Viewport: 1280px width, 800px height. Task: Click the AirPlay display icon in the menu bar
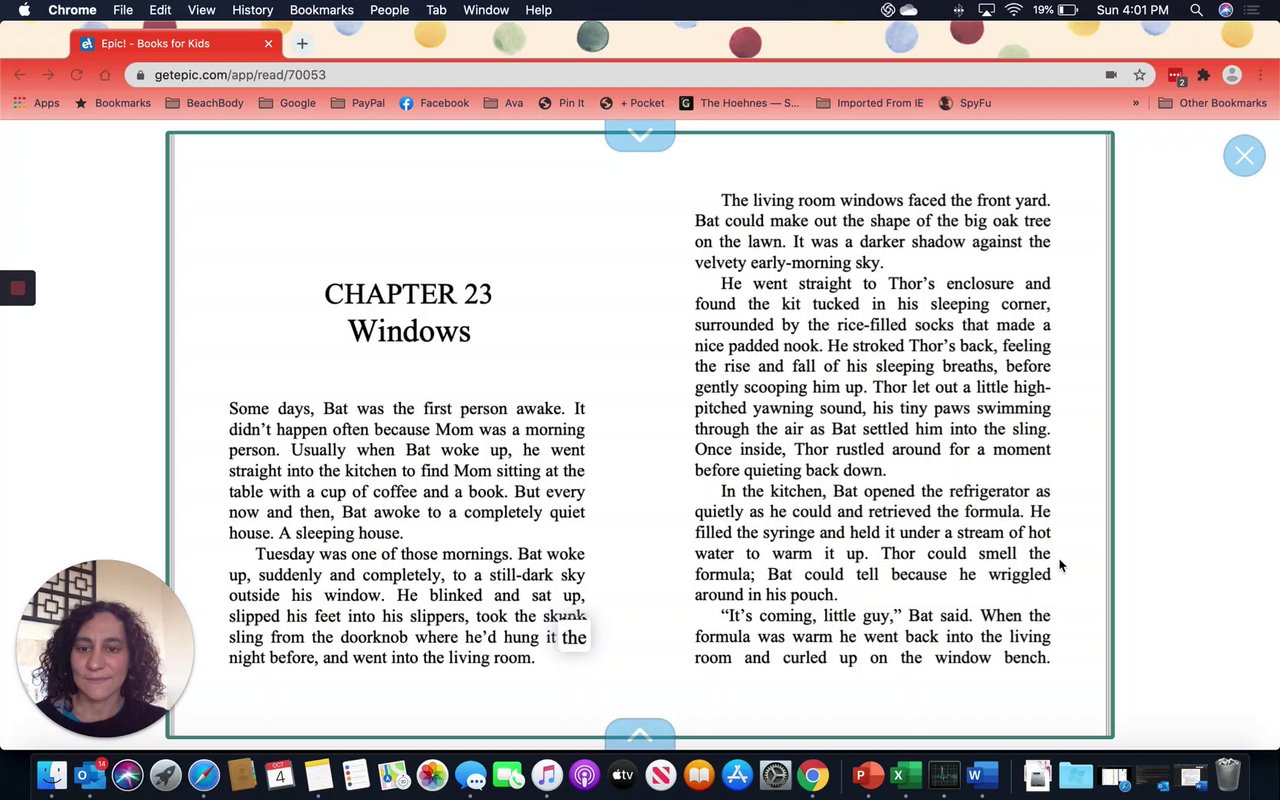click(987, 10)
